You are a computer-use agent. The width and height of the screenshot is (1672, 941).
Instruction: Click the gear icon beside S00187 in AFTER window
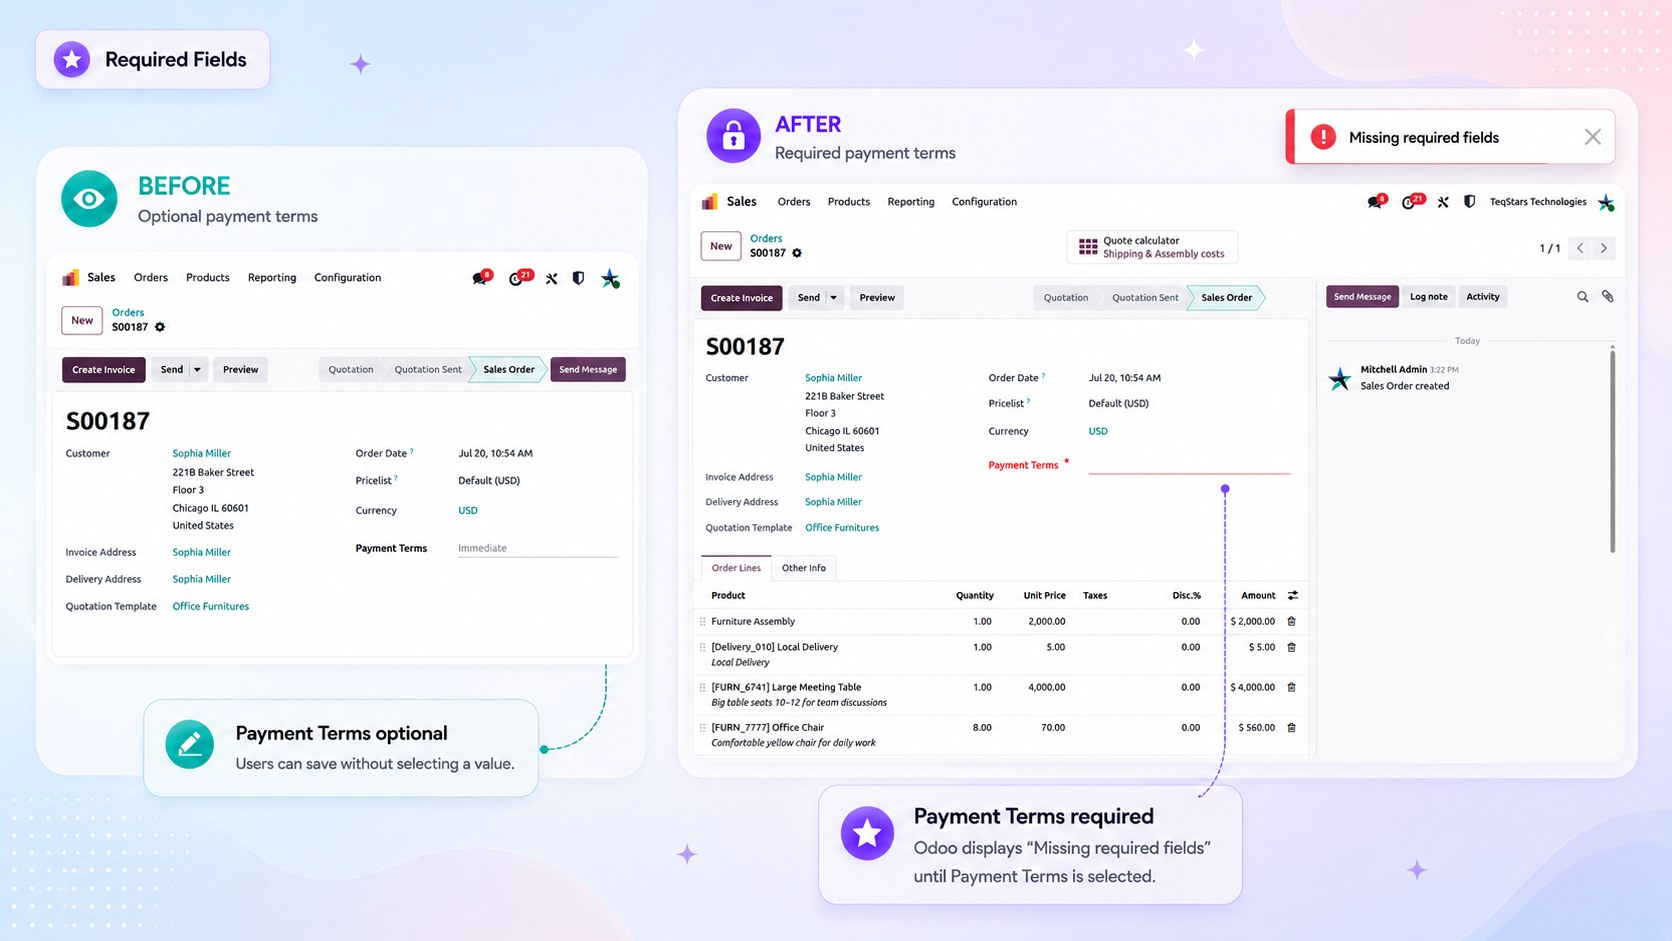coord(797,253)
